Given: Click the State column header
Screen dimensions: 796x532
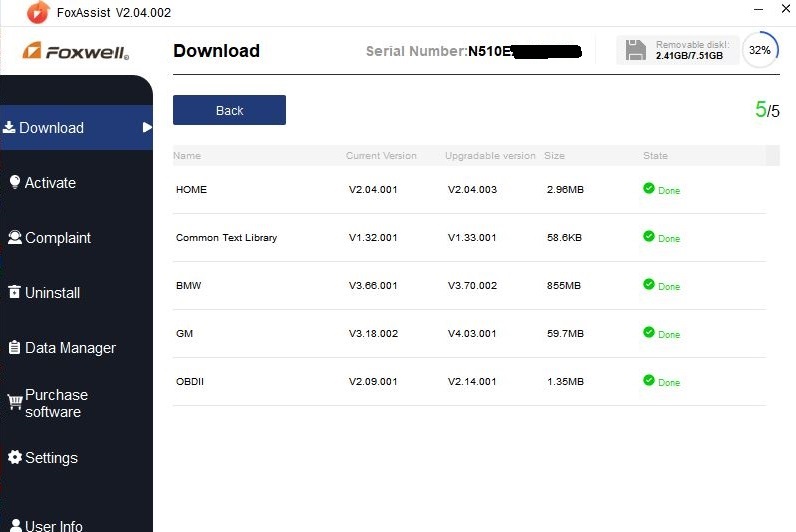Looking at the screenshot, I should 655,155.
